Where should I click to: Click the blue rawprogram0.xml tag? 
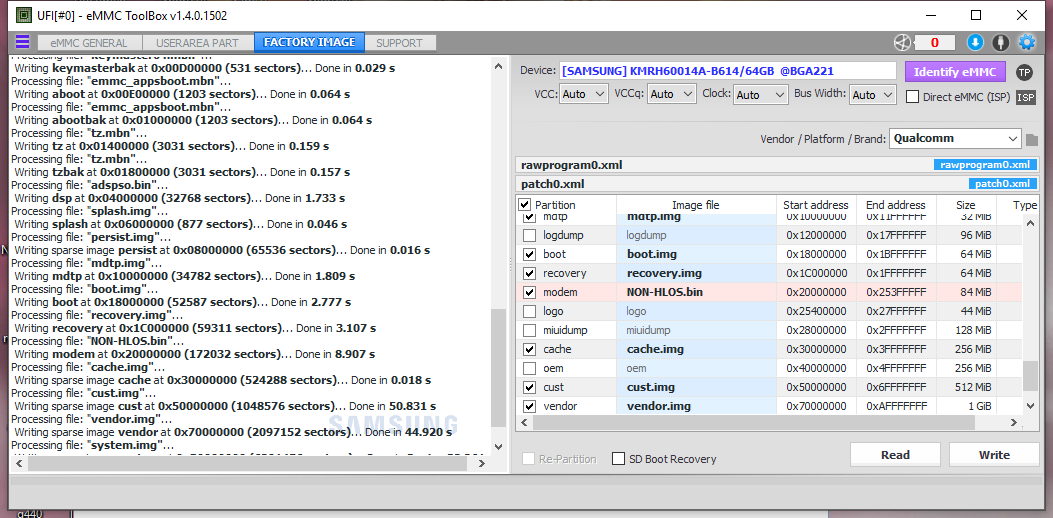(984, 165)
